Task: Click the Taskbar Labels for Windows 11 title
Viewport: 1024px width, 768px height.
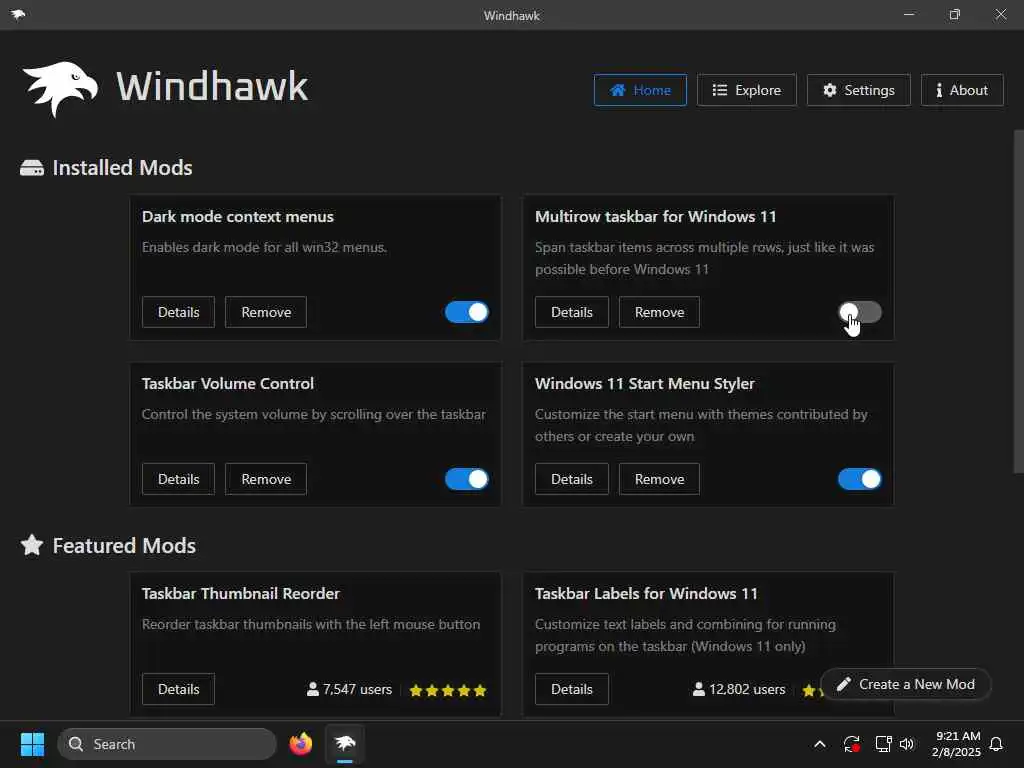Action: point(647,594)
